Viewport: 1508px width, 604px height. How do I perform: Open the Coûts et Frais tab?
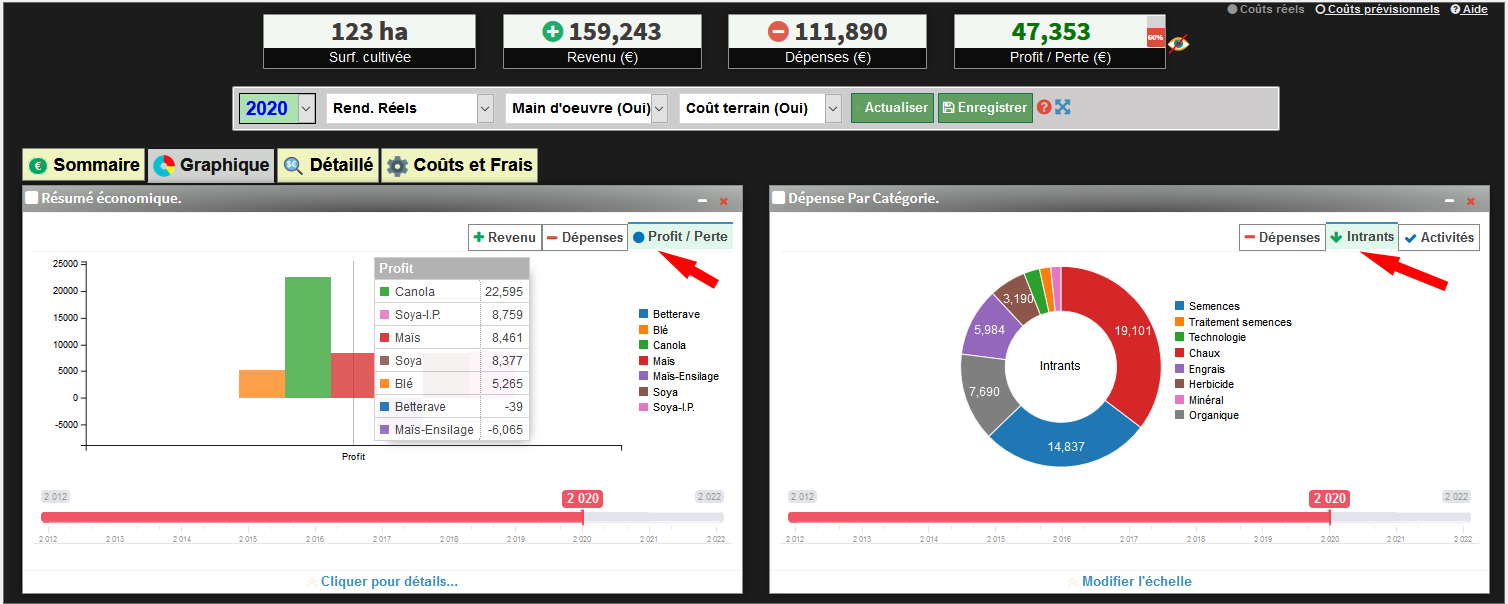click(460, 165)
